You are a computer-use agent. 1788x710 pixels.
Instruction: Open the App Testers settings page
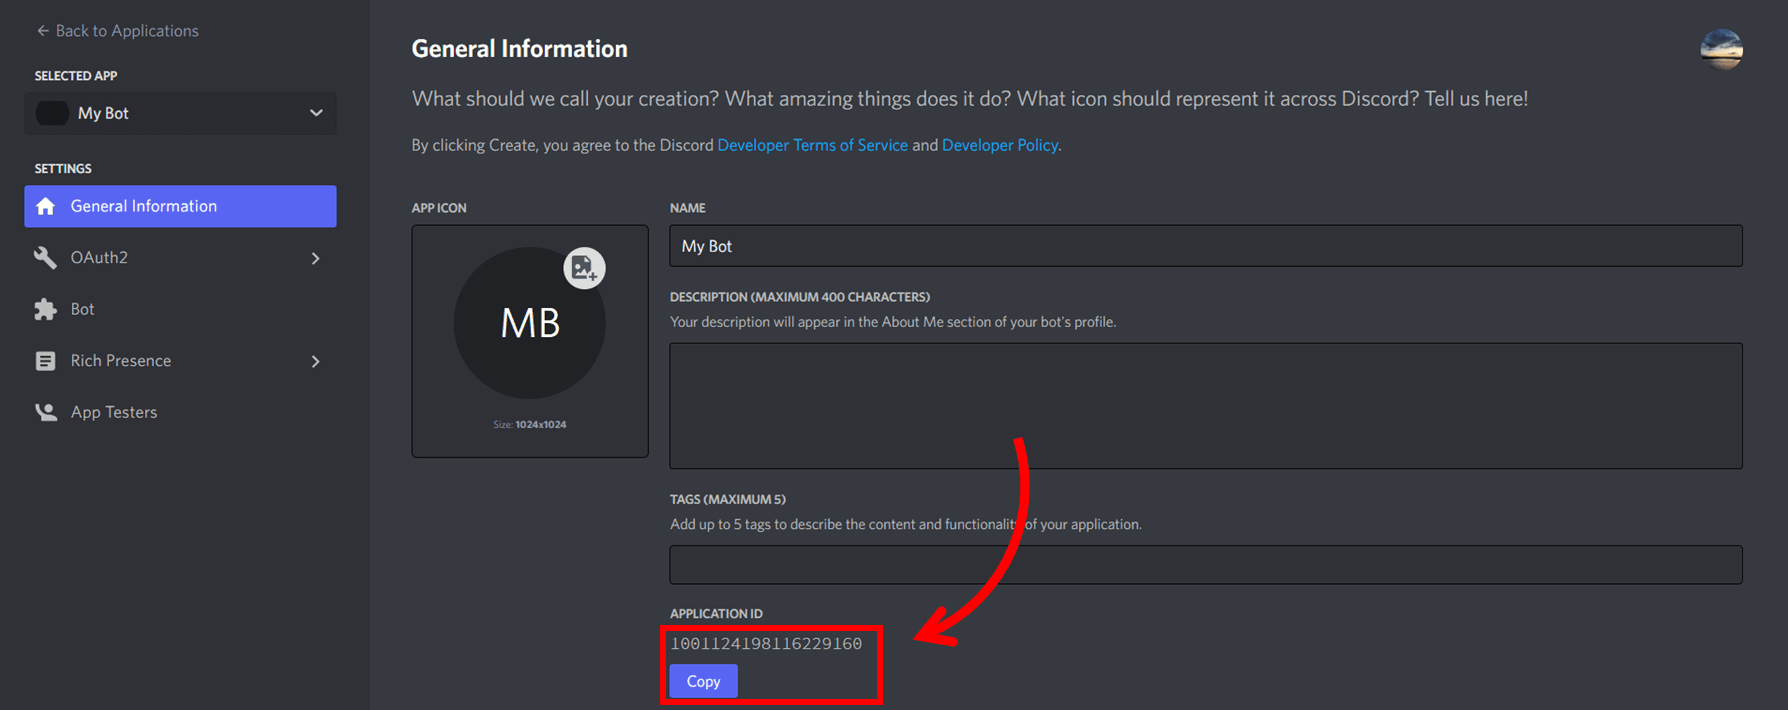114,412
